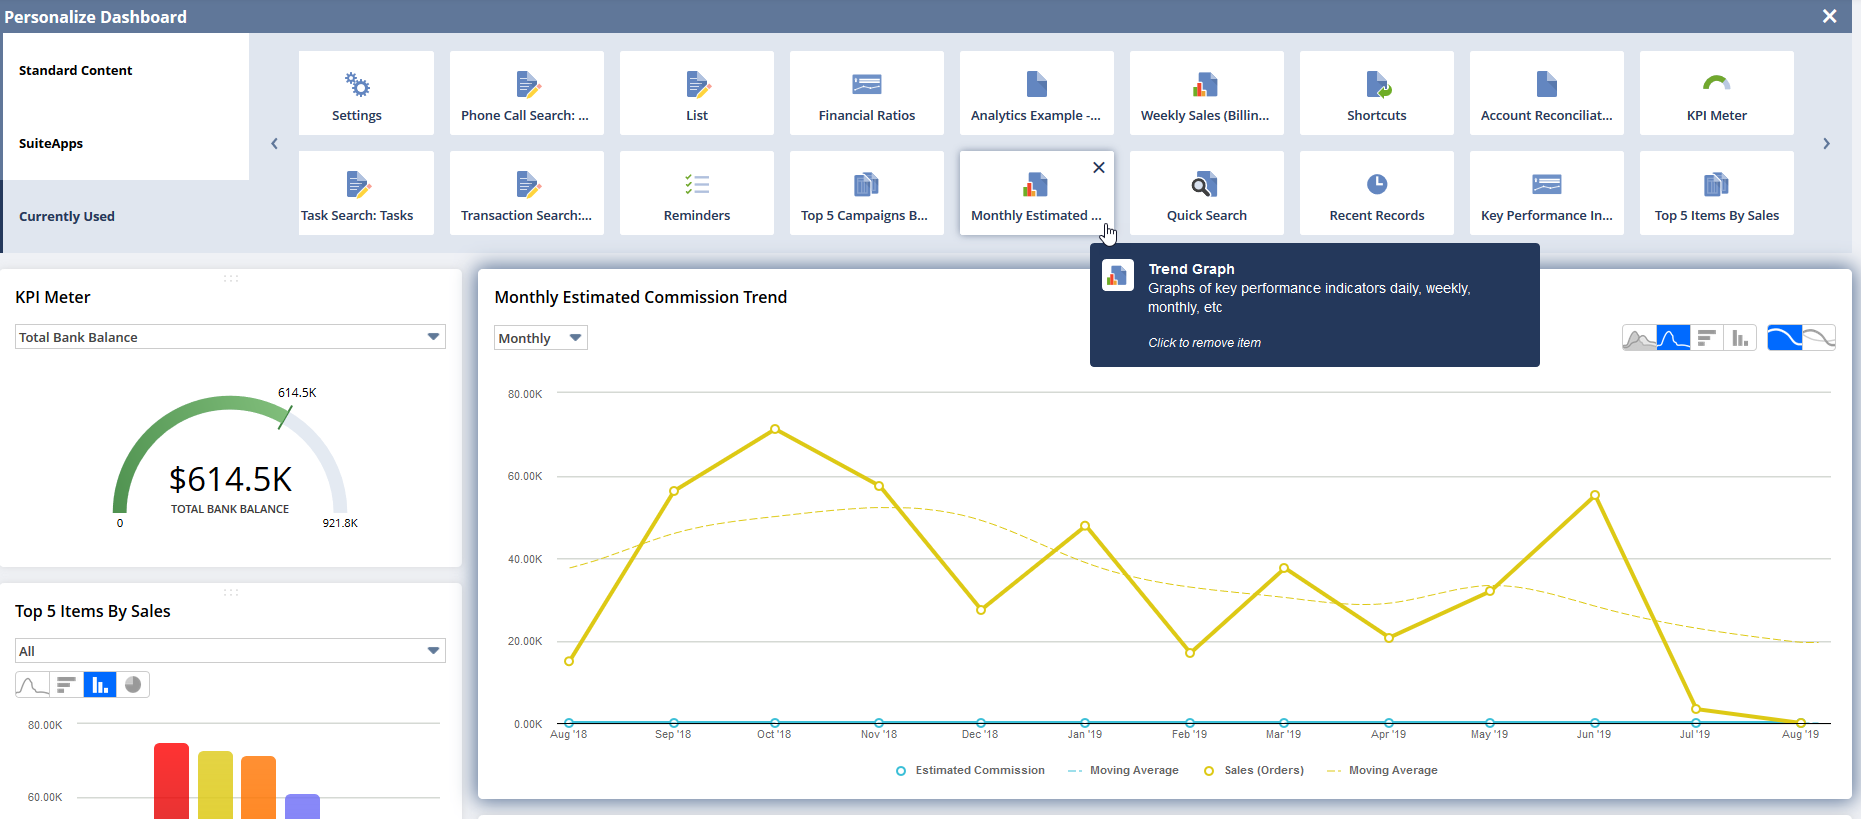Switch trend graph to area chart
The width and height of the screenshot is (1861, 819).
point(1639,338)
